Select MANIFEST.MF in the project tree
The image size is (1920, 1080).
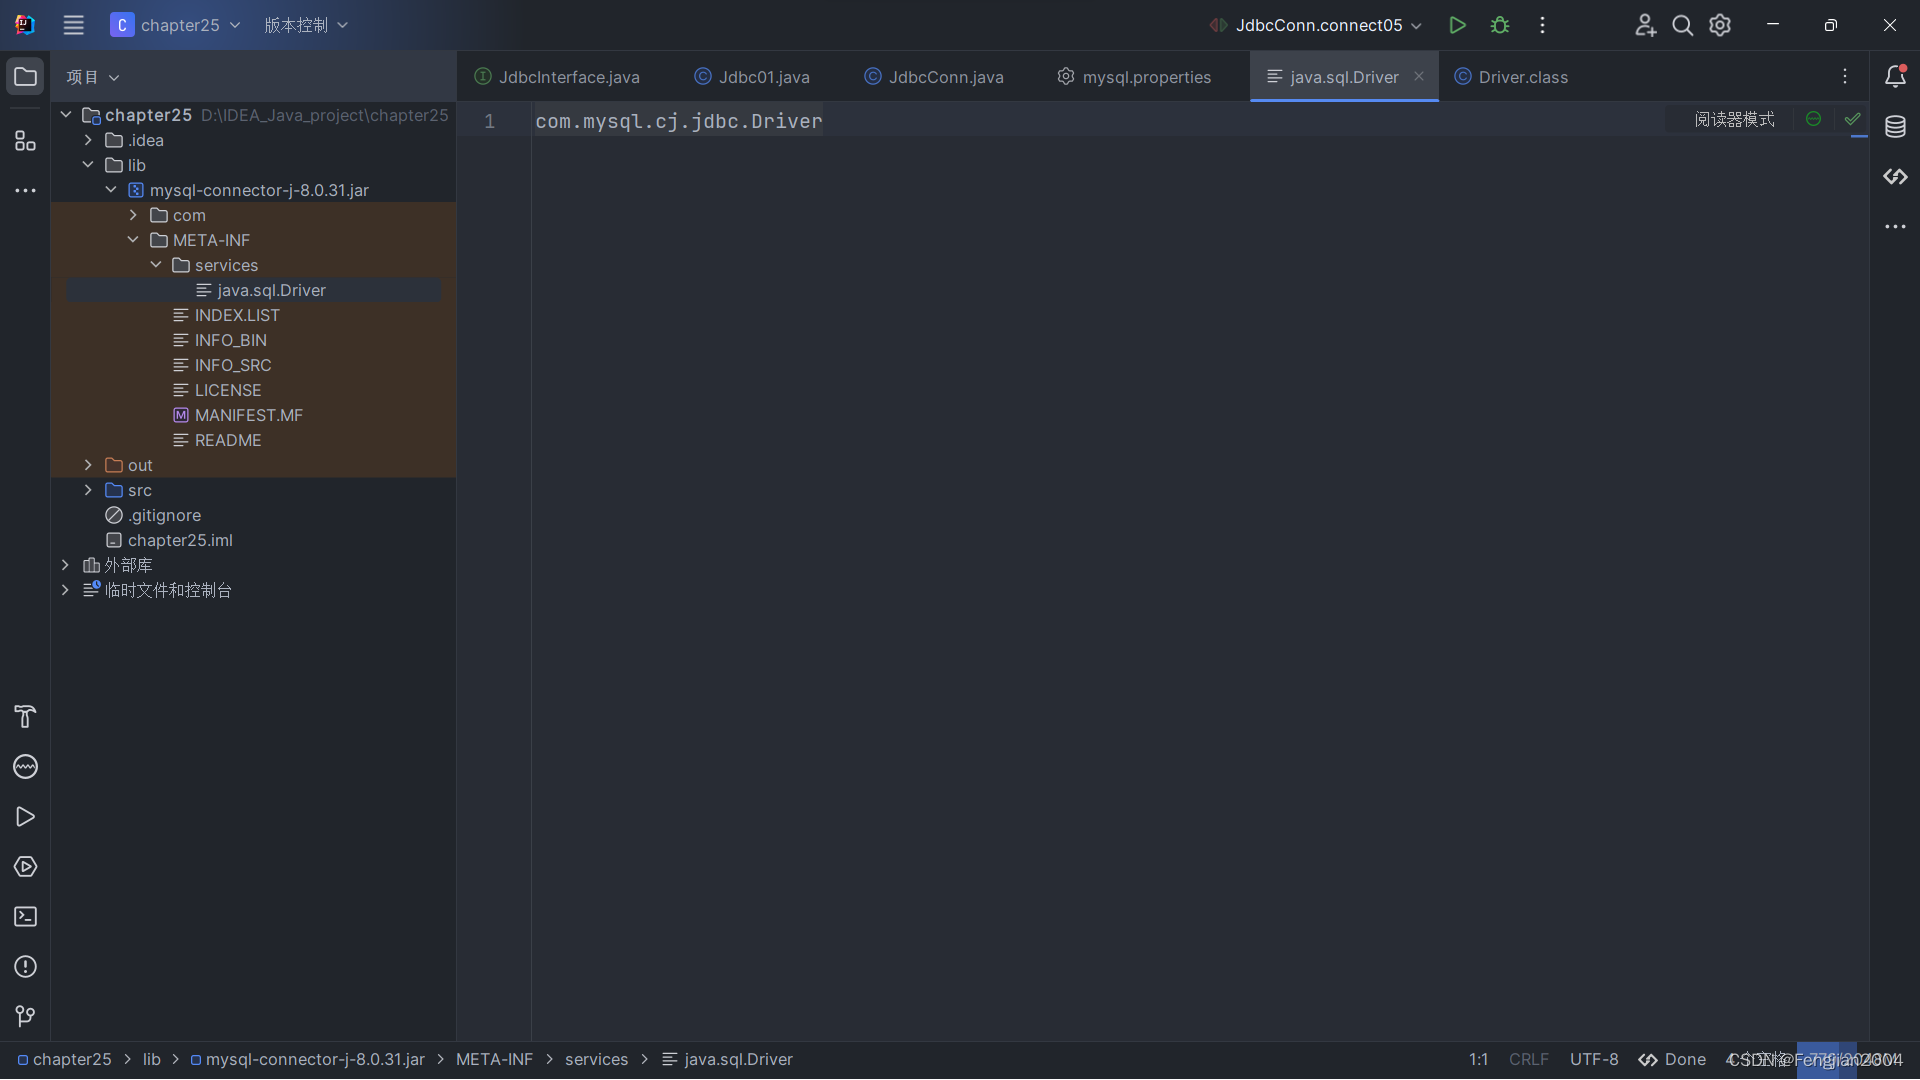(248, 415)
